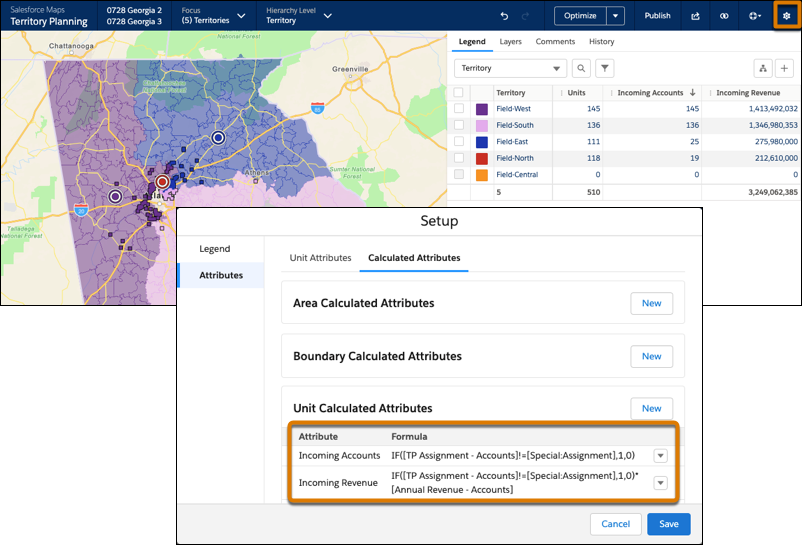This screenshot has width=802, height=545.
Task: Check the Field-East row checkbox
Action: (459, 141)
